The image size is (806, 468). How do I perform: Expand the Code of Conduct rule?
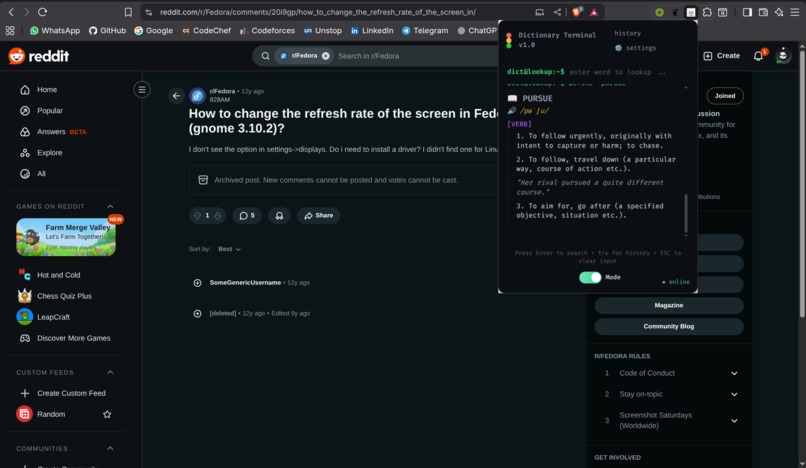tap(734, 373)
